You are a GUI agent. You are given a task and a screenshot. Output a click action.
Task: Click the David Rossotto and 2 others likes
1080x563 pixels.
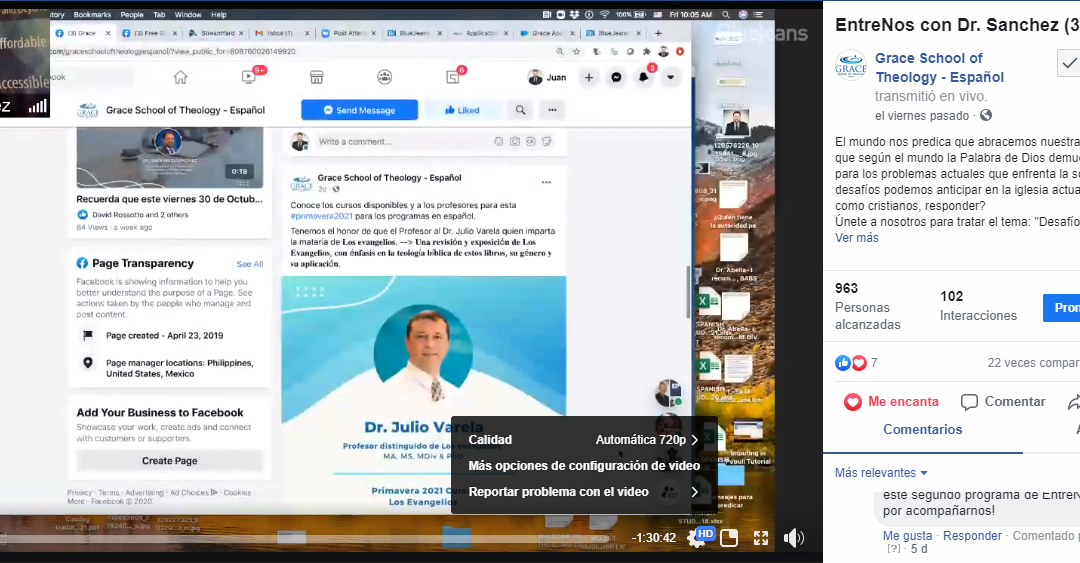tap(141, 215)
